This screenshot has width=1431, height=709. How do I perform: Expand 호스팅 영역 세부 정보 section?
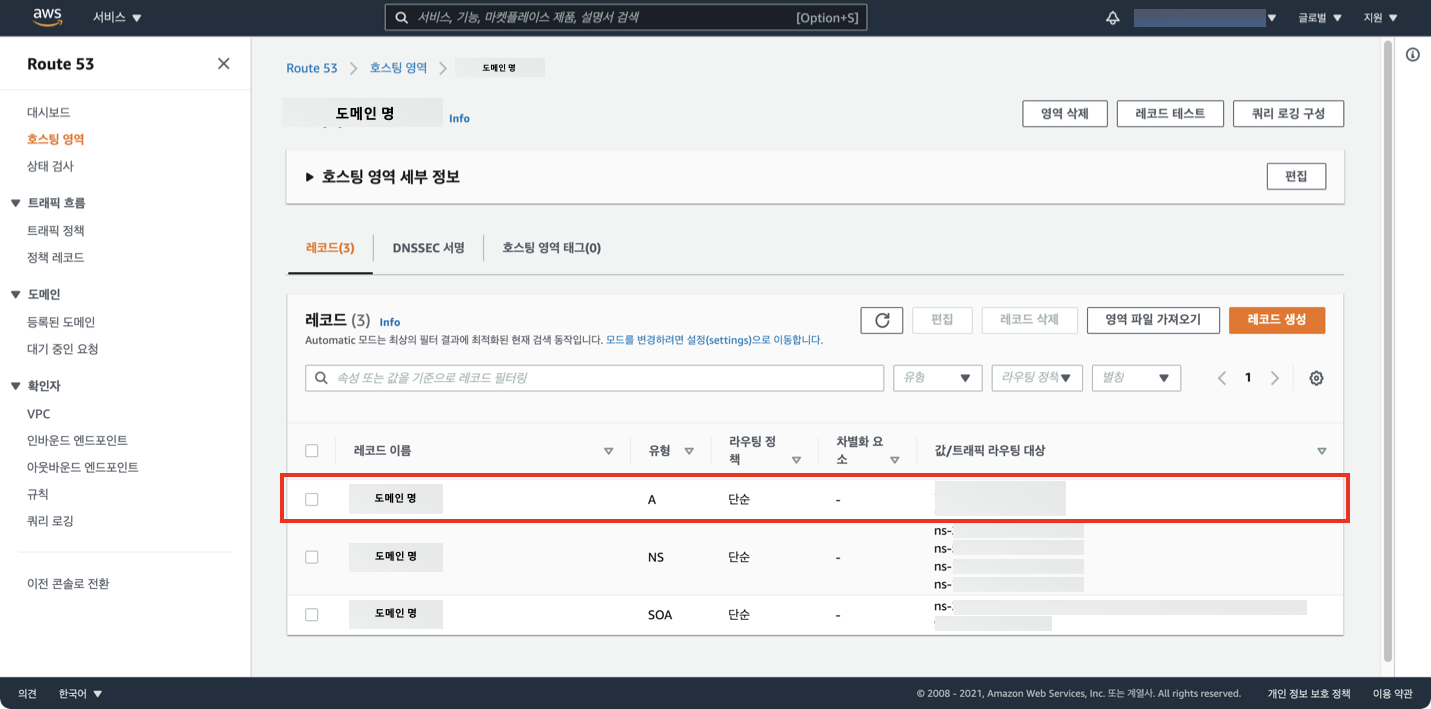(x=382, y=177)
